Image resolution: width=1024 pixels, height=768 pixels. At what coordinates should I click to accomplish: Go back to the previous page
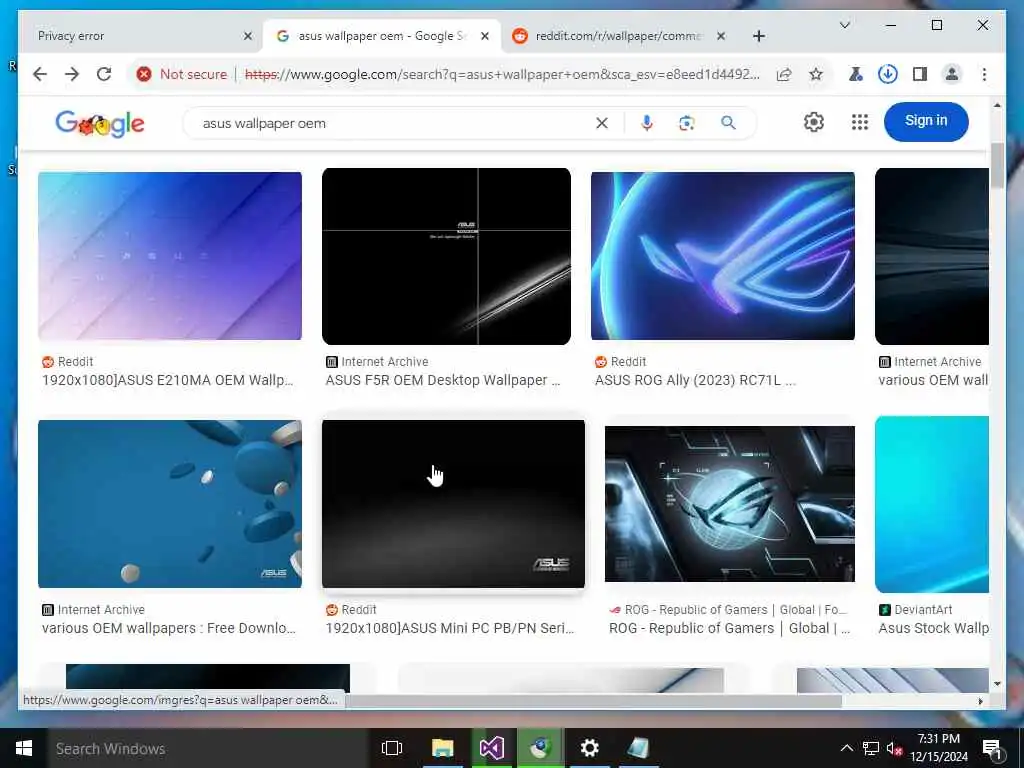click(x=40, y=74)
